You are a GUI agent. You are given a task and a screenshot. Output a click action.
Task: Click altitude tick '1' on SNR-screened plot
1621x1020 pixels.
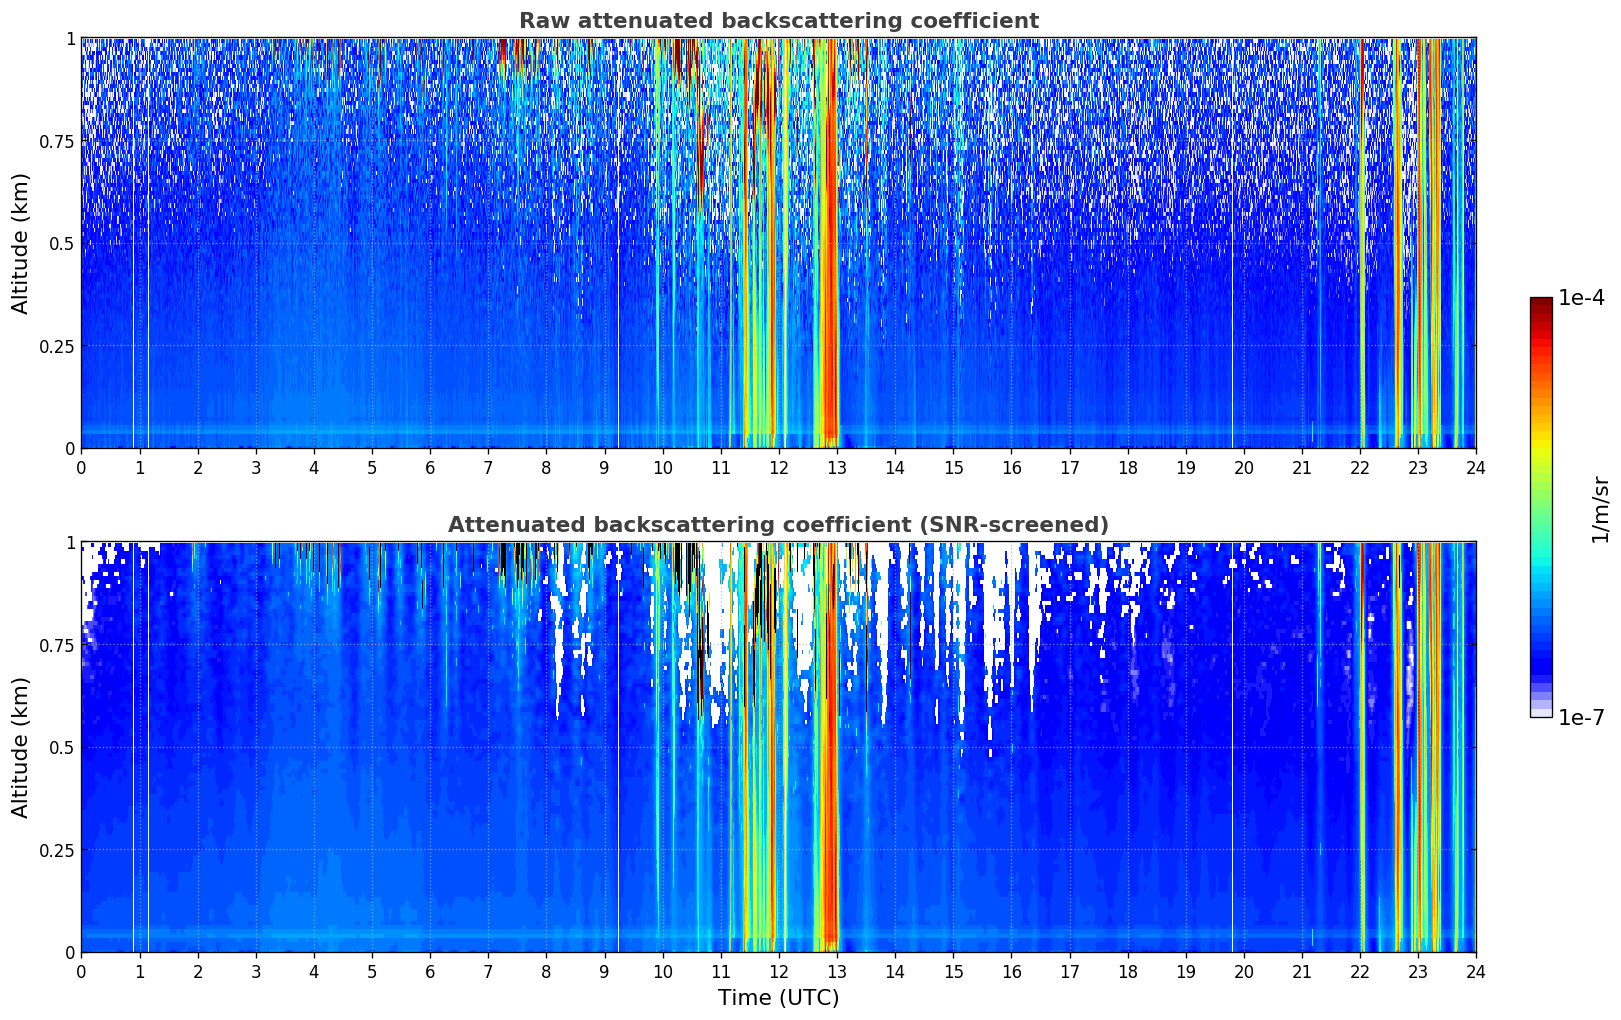pyautogui.click(x=71, y=543)
